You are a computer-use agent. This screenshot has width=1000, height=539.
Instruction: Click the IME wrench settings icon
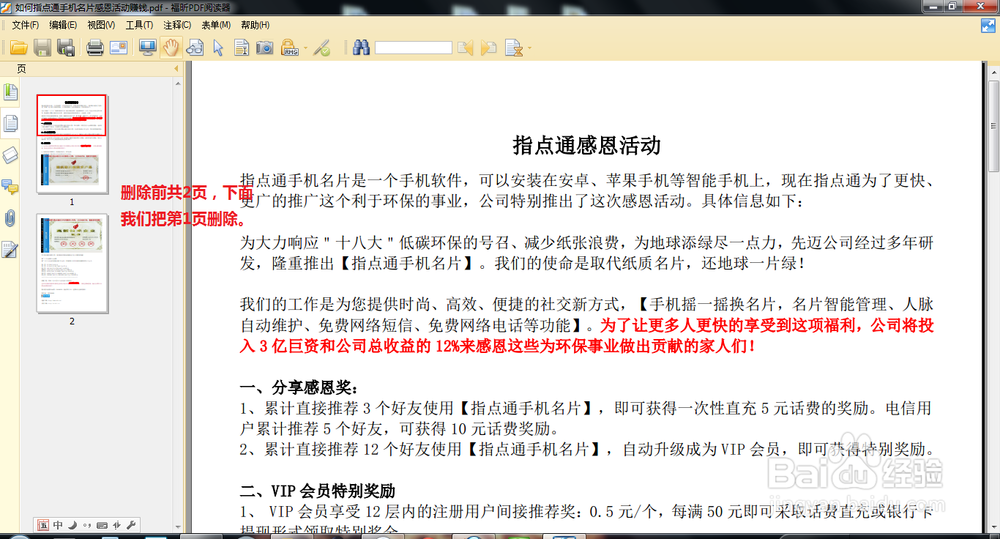tap(131, 525)
